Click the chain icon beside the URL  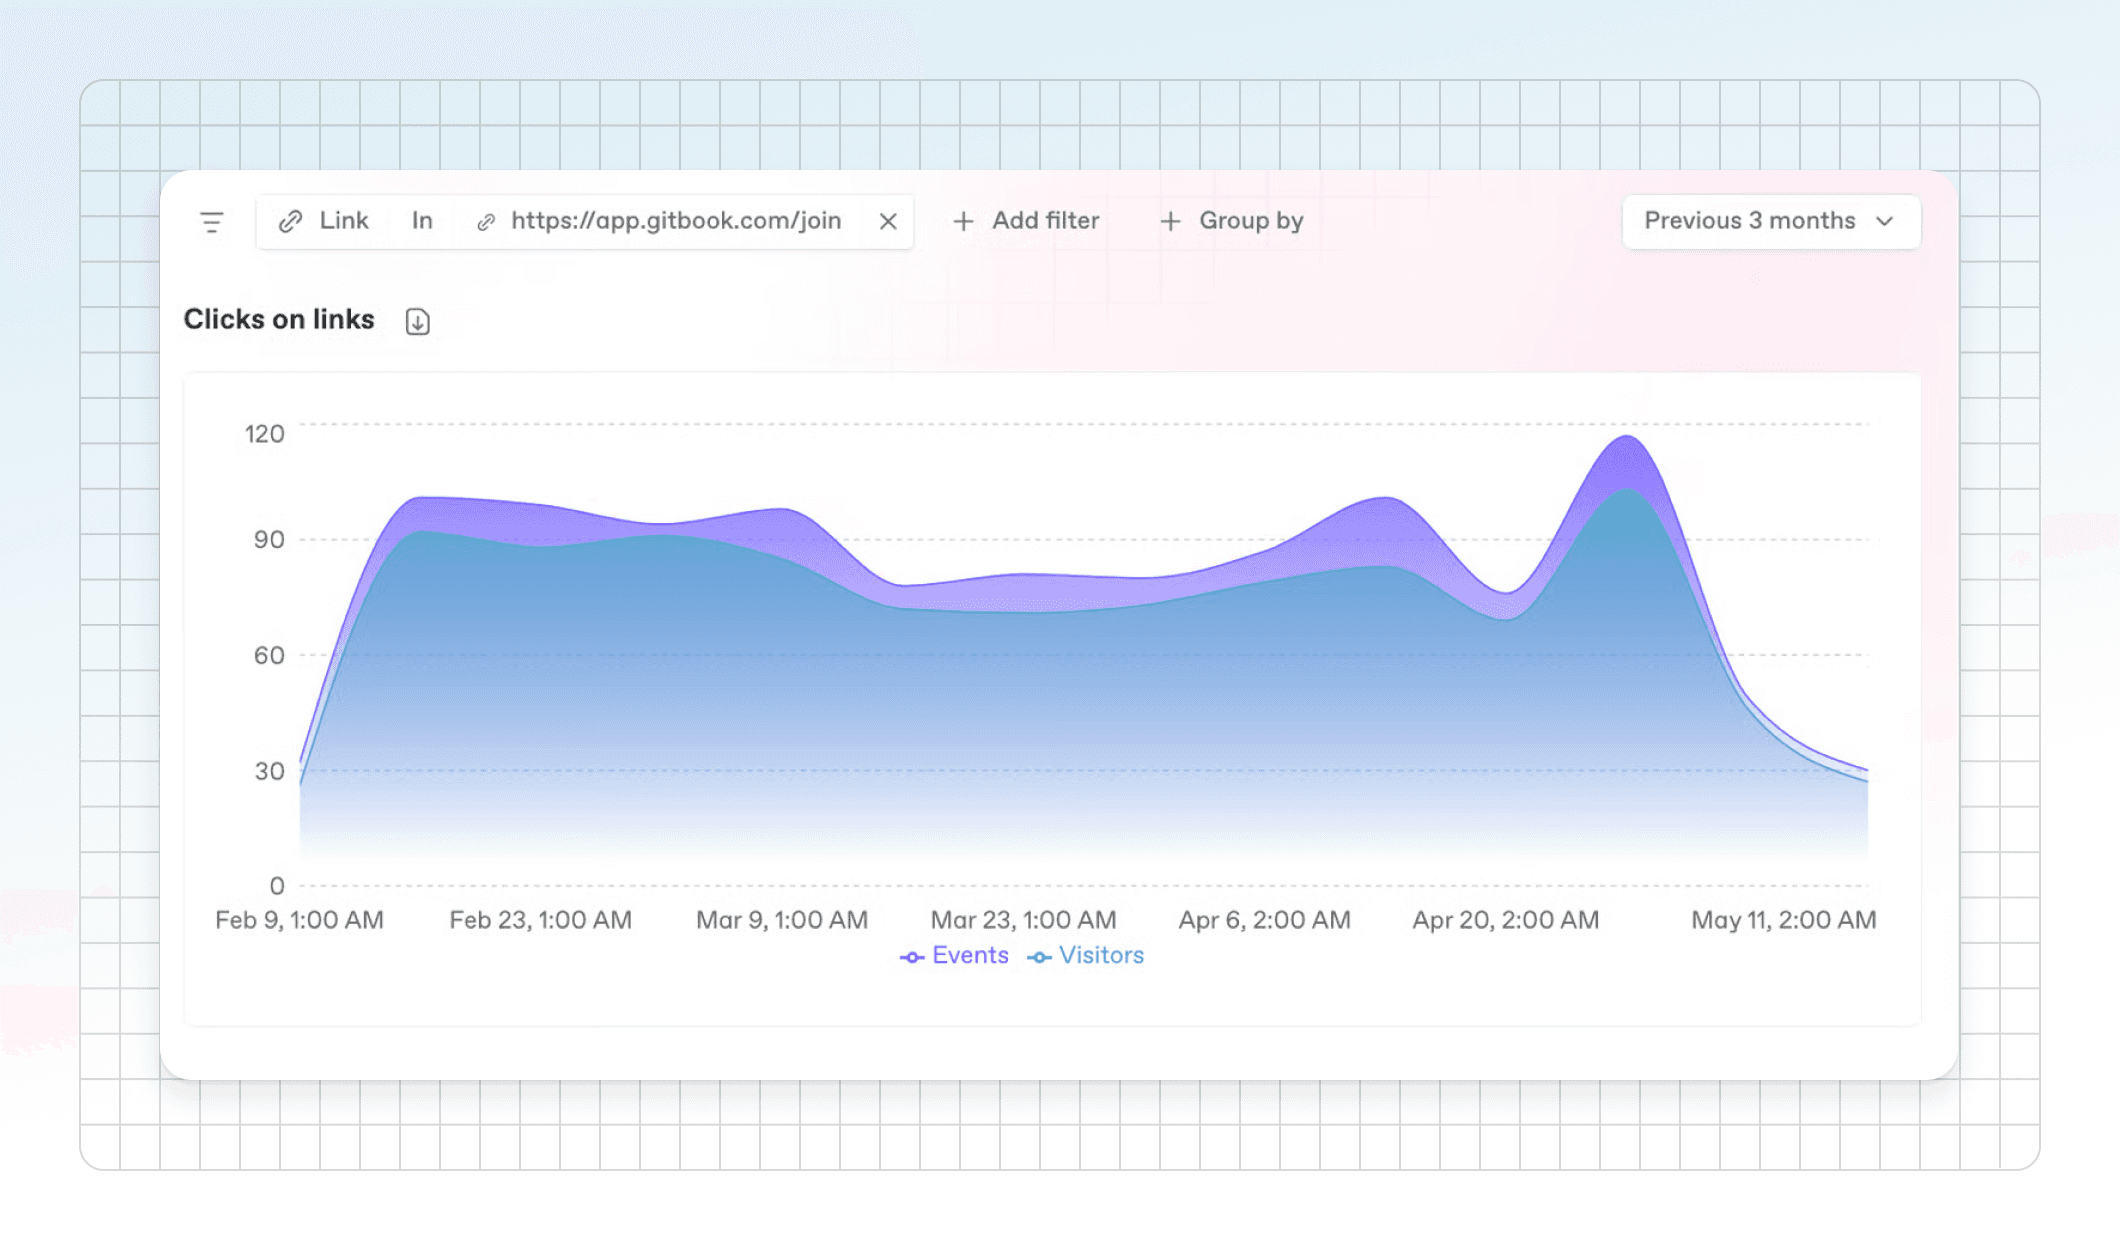click(486, 222)
